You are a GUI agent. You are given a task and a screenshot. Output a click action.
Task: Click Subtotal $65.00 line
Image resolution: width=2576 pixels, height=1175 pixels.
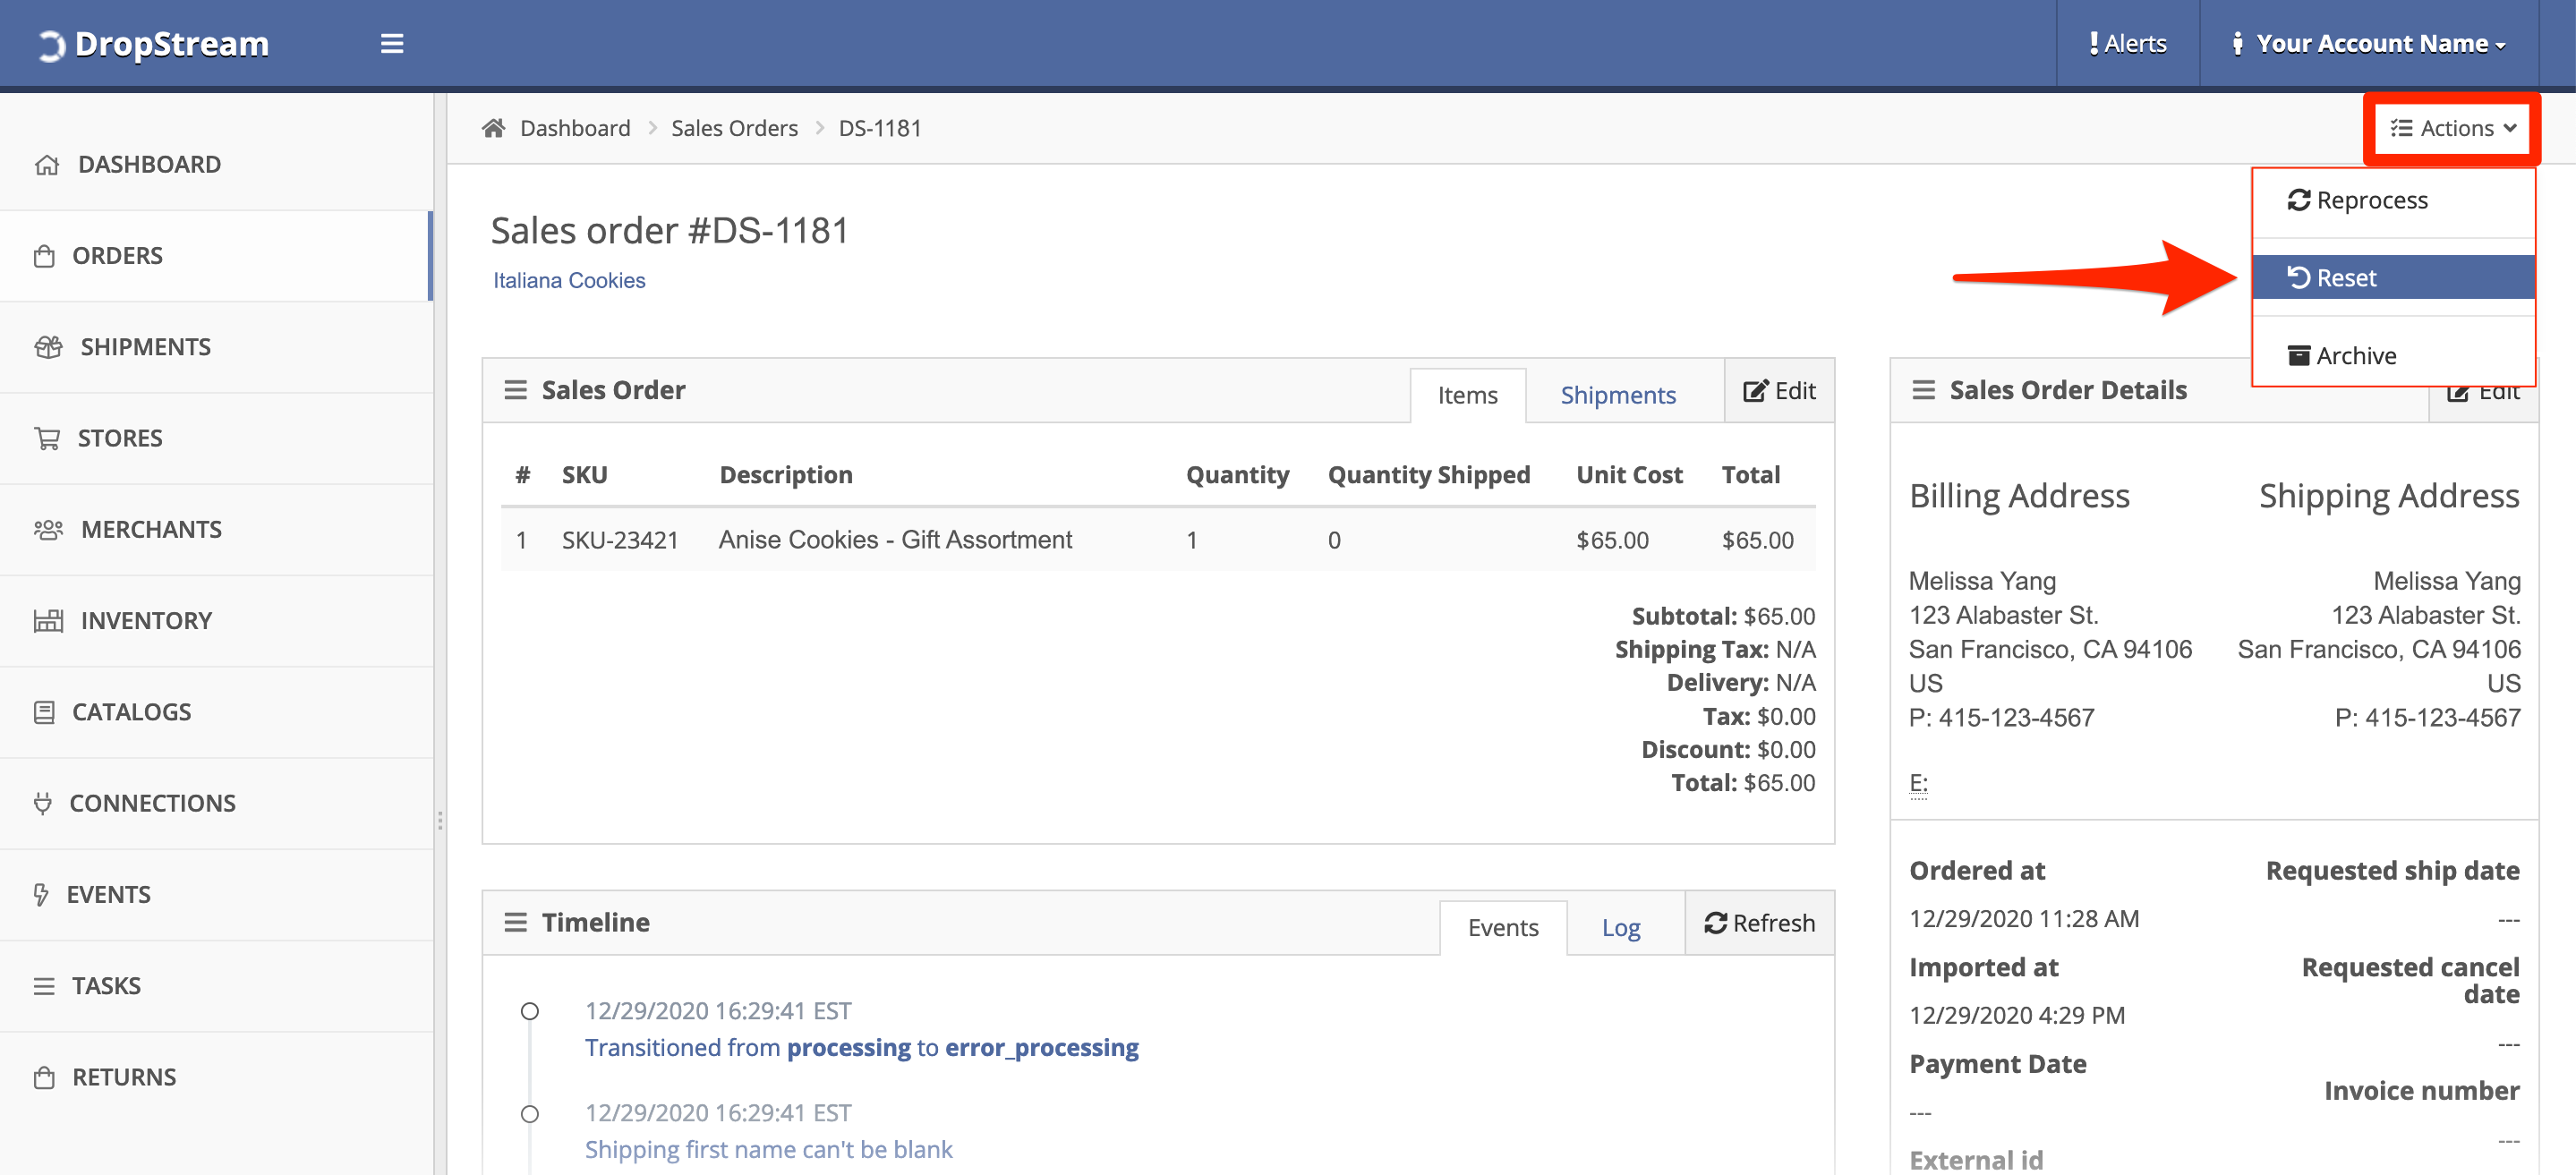(x=1723, y=616)
